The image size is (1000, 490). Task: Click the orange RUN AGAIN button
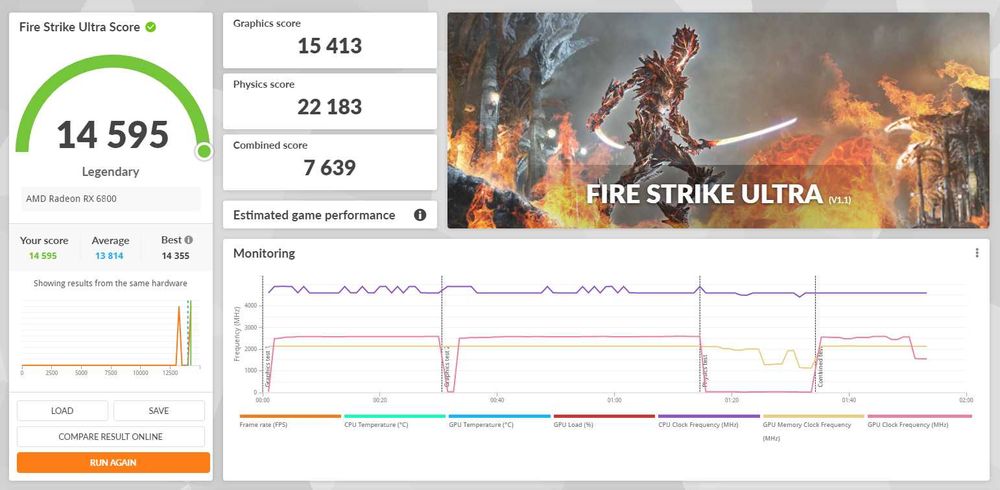pyautogui.click(x=113, y=463)
